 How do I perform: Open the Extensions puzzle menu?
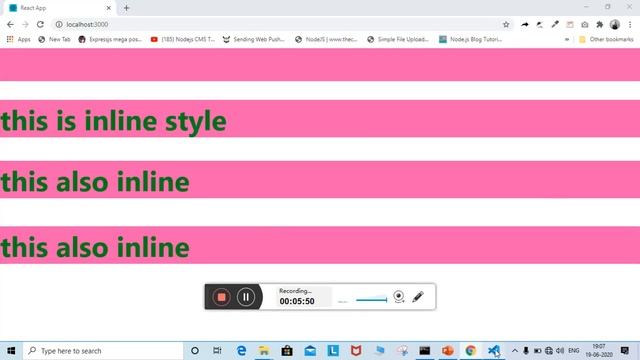coord(600,24)
